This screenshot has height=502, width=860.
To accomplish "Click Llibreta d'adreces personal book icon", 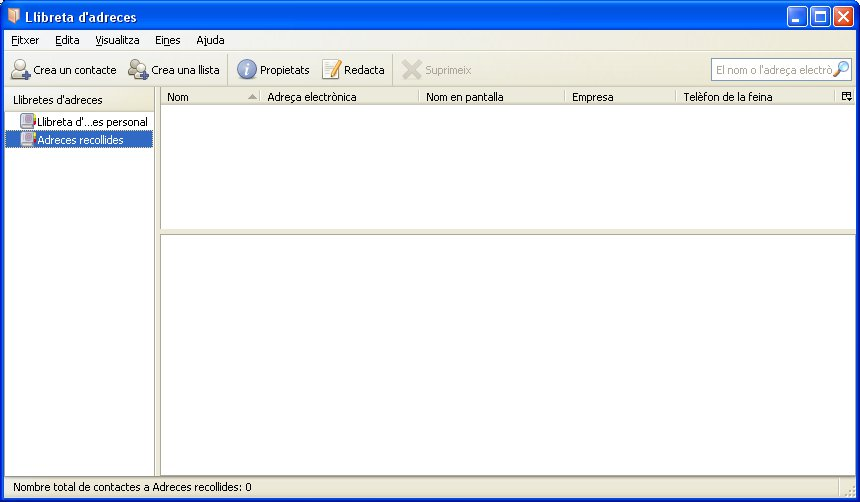I will click(28, 122).
